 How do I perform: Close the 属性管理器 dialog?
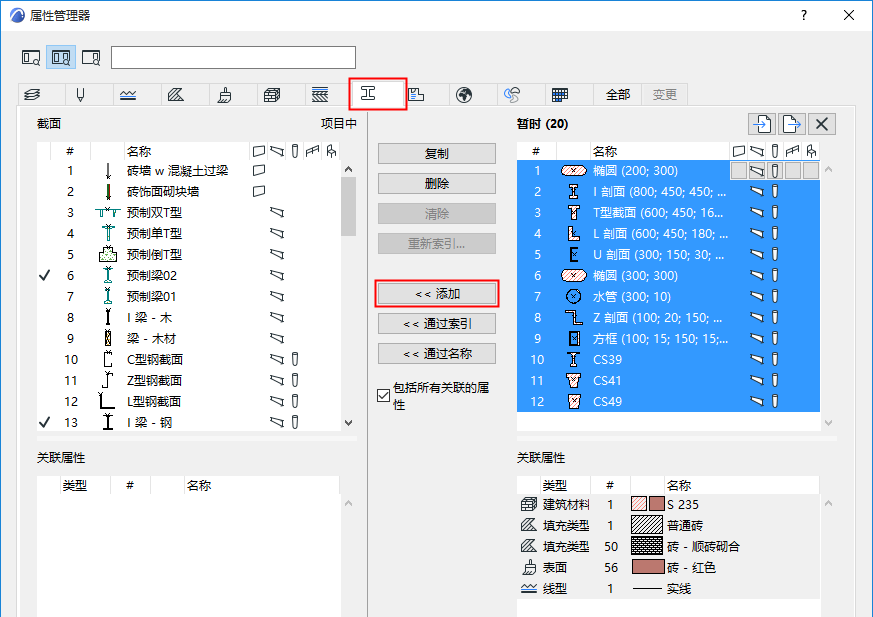click(x=849, y=15)
